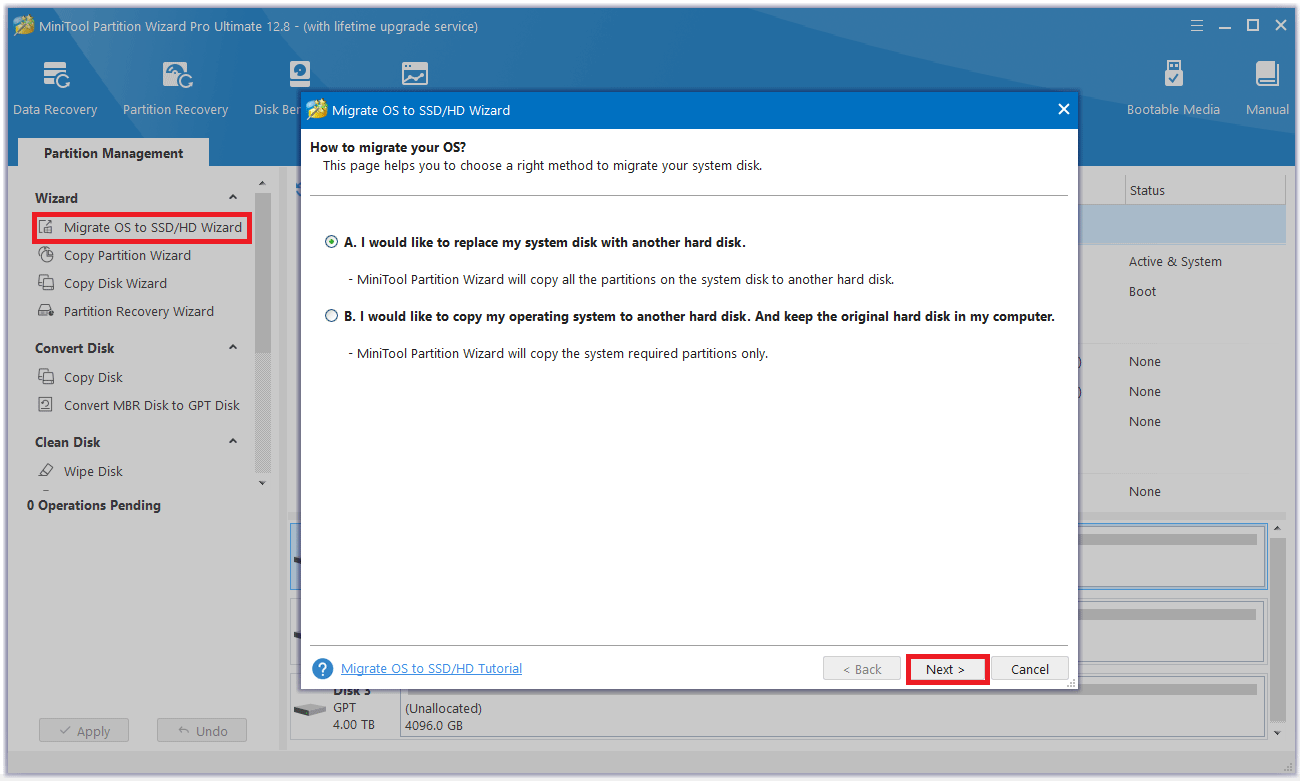The width and height of the screenshot is (1300, 781).
Task: Click disk map scrollbar down arrow
Action: (1277, 733)
